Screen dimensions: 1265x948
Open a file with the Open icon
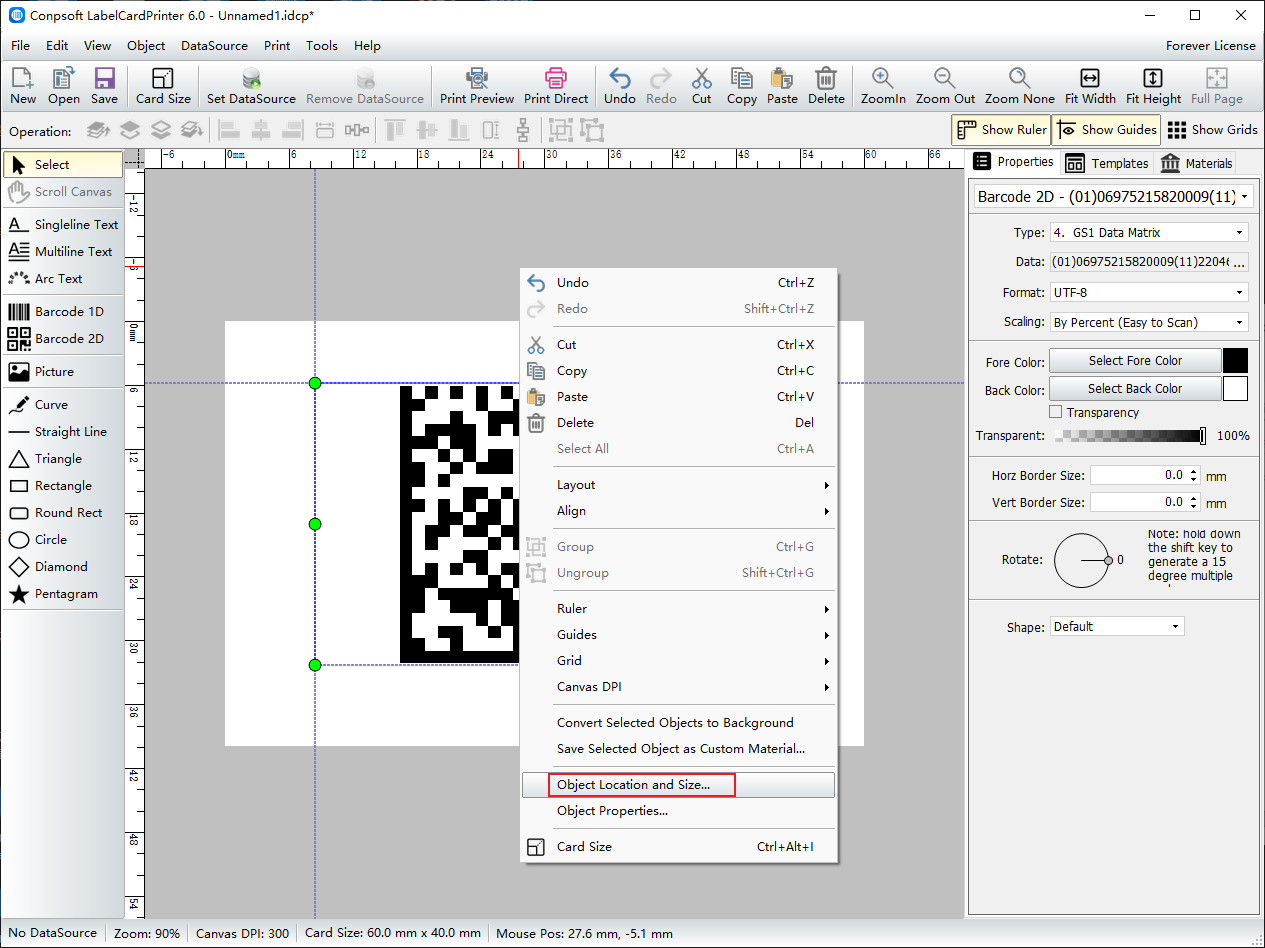[x=64, y=86]
